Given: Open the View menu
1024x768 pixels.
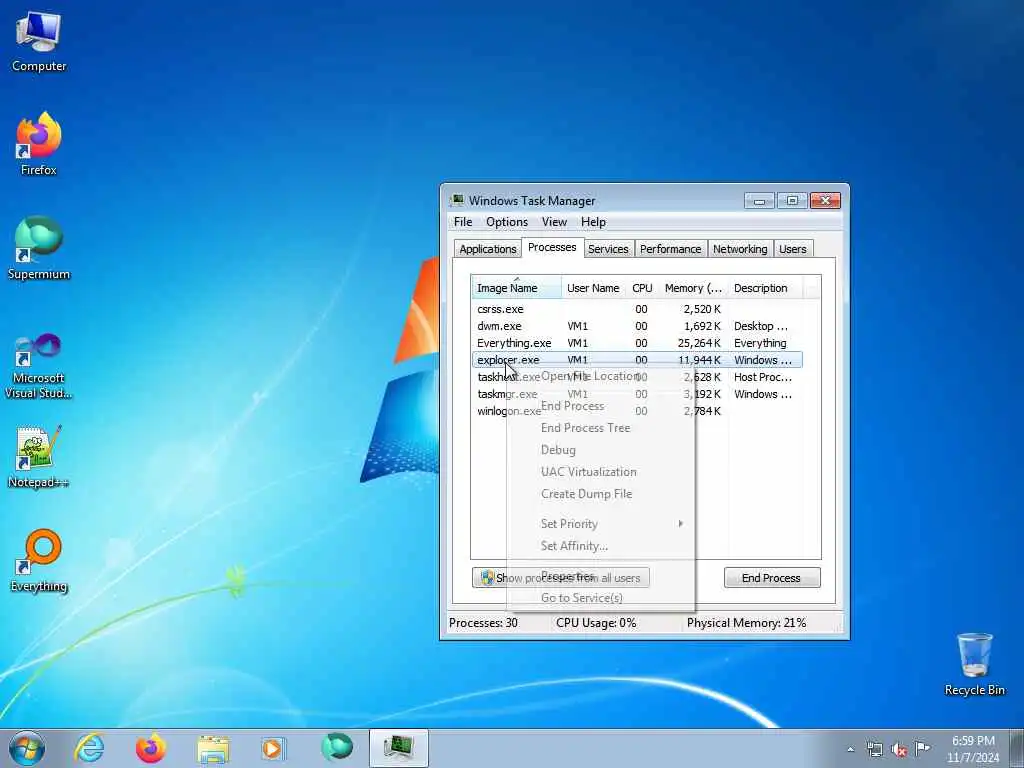Looking at the screenshot, I should point(554,222).
